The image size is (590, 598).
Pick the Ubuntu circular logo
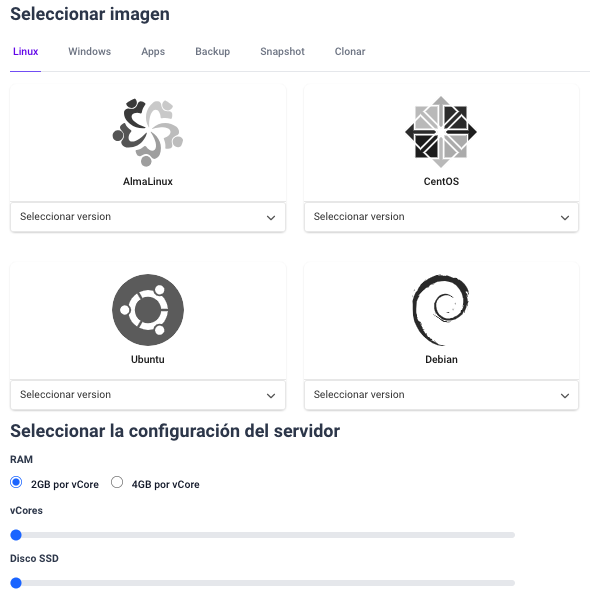[x=148, y=310]
